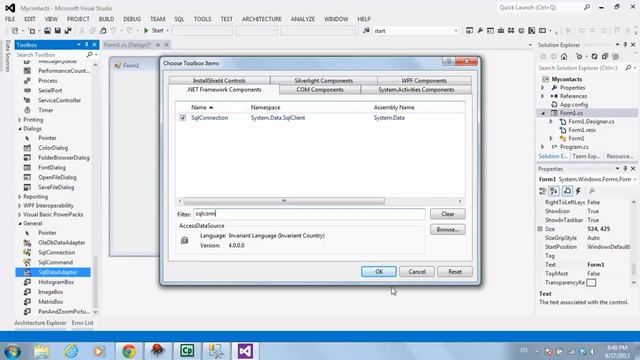Select the SerialPort toolbox item

pos(50,90)
